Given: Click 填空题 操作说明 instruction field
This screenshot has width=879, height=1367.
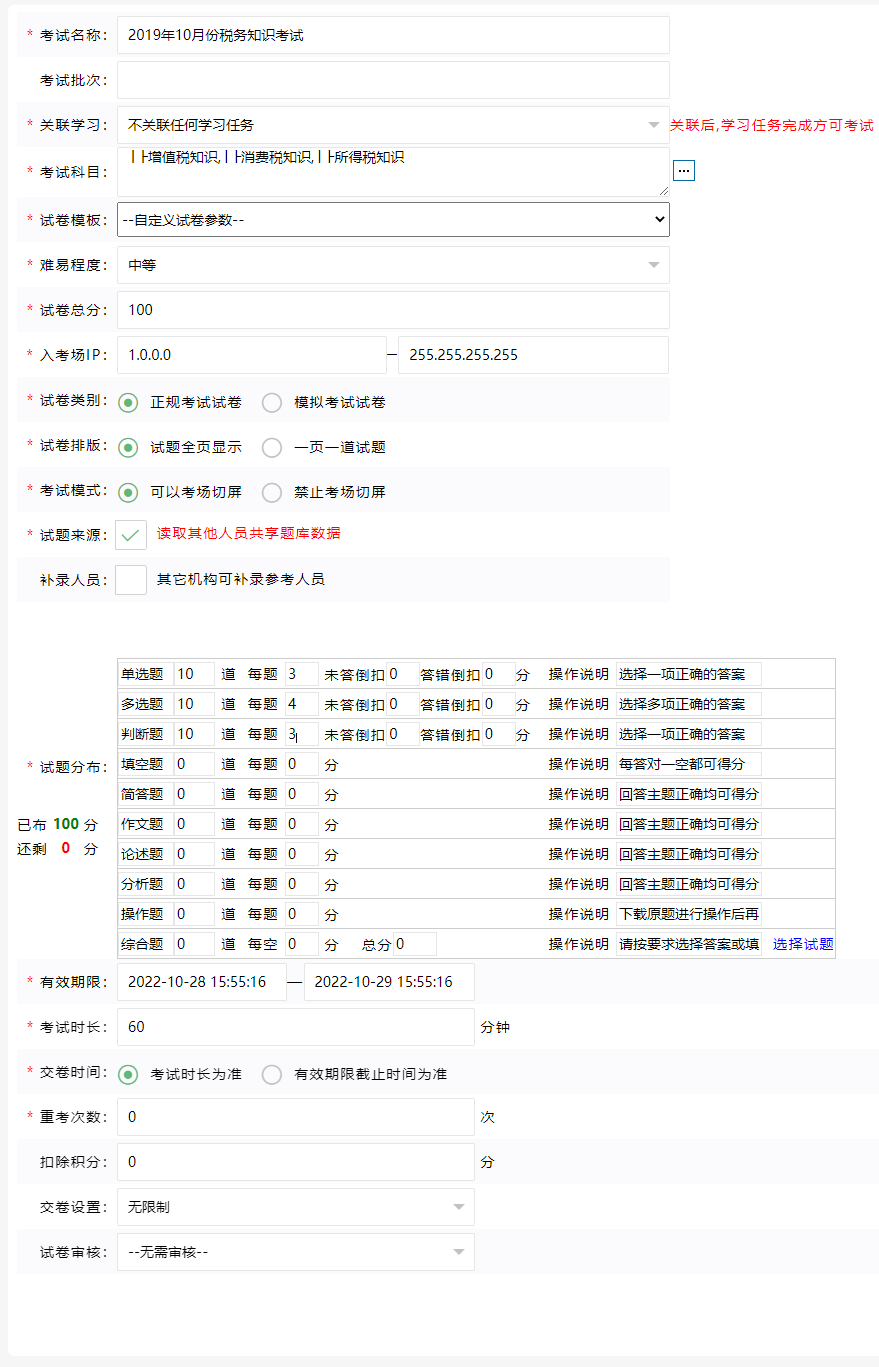Looking at the screenshot, I should [689, 764].
